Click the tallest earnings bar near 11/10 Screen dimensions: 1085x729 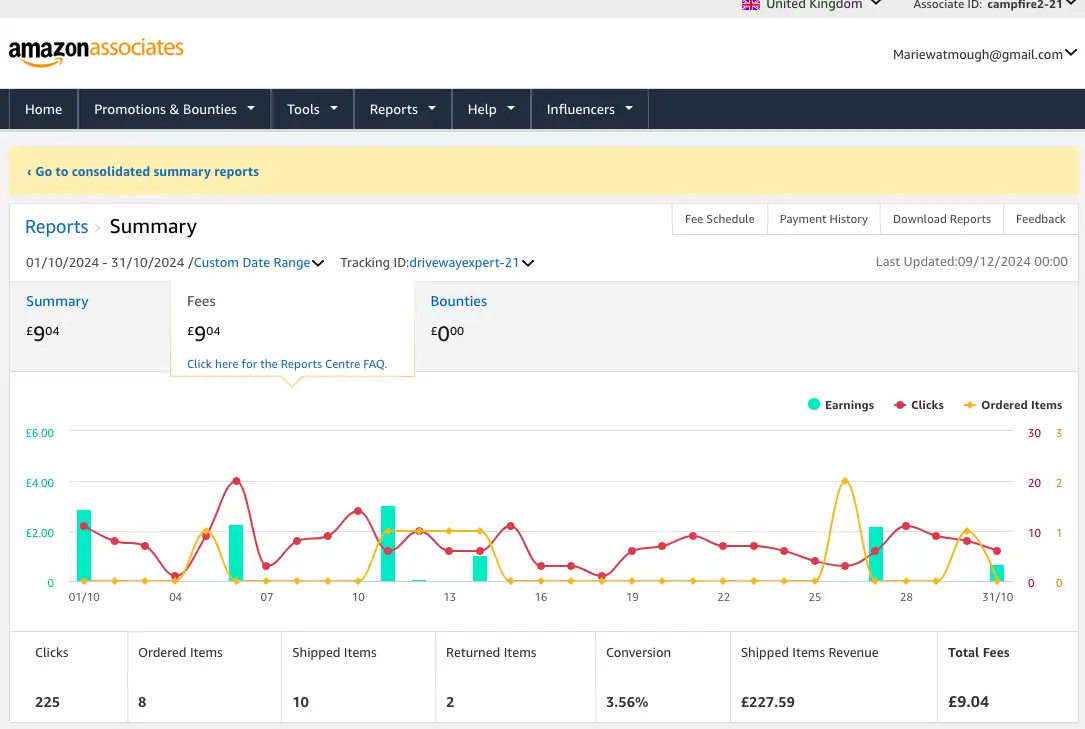pyautogui.click(x=388, y=544)
